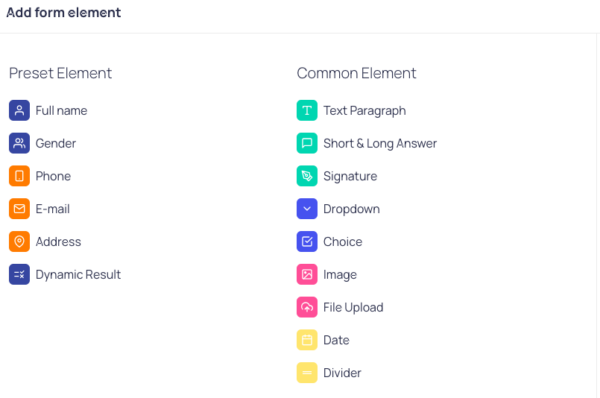
Task: Click the orange Phone icon
Action: (x=19, y=176)
